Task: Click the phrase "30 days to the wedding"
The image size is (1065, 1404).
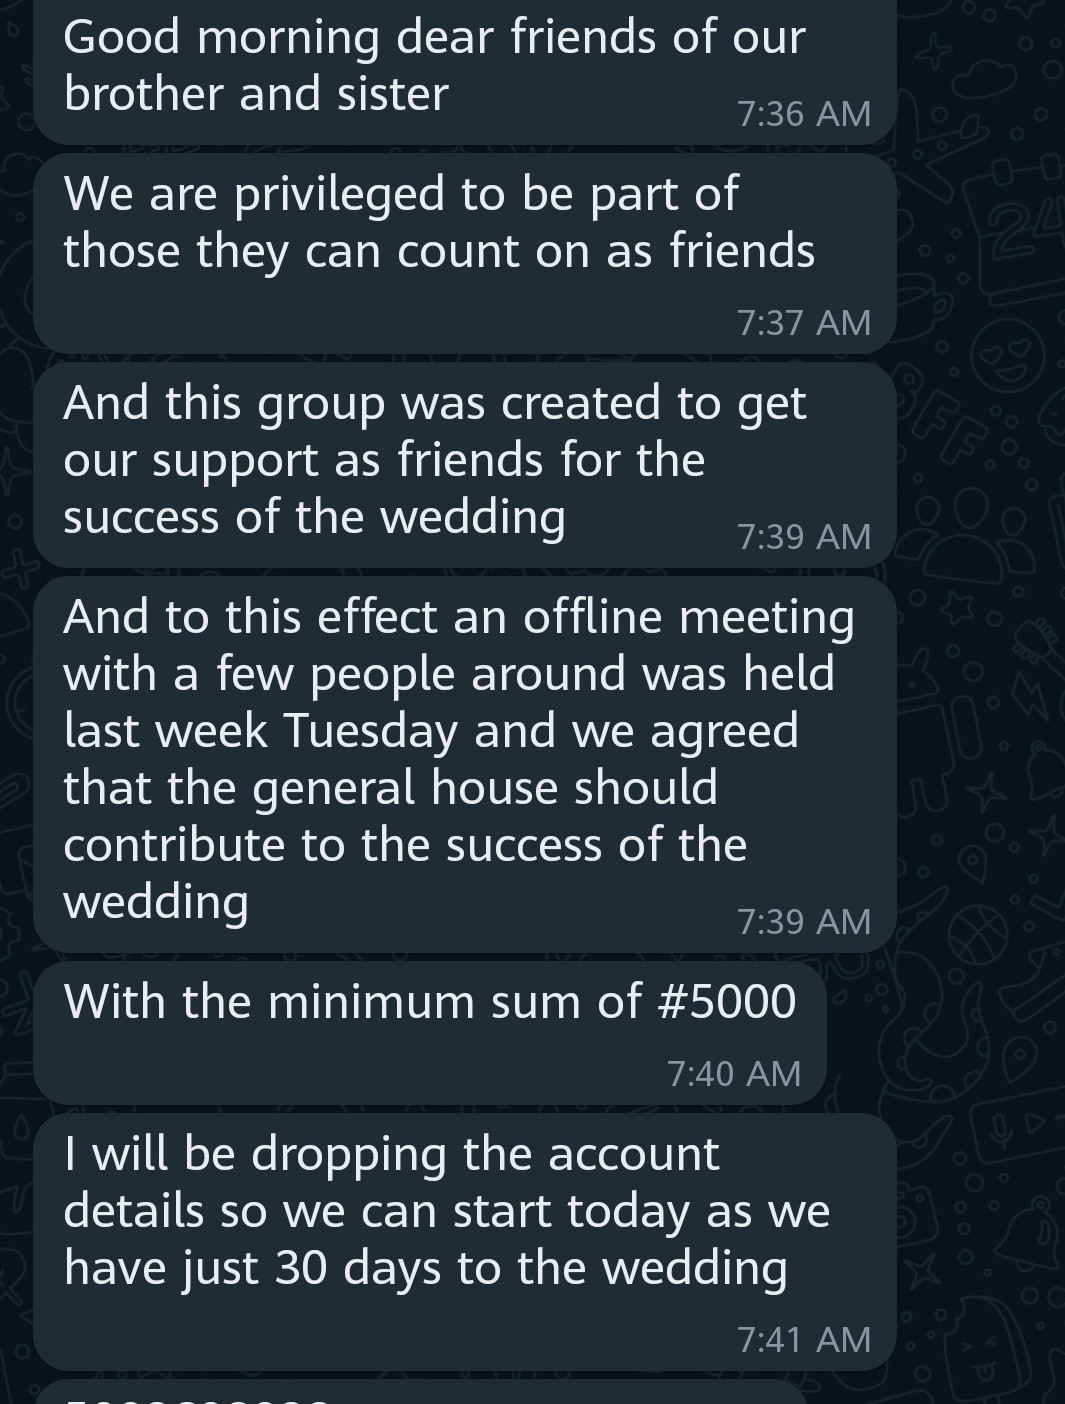Action: [x=530, y=1269]
